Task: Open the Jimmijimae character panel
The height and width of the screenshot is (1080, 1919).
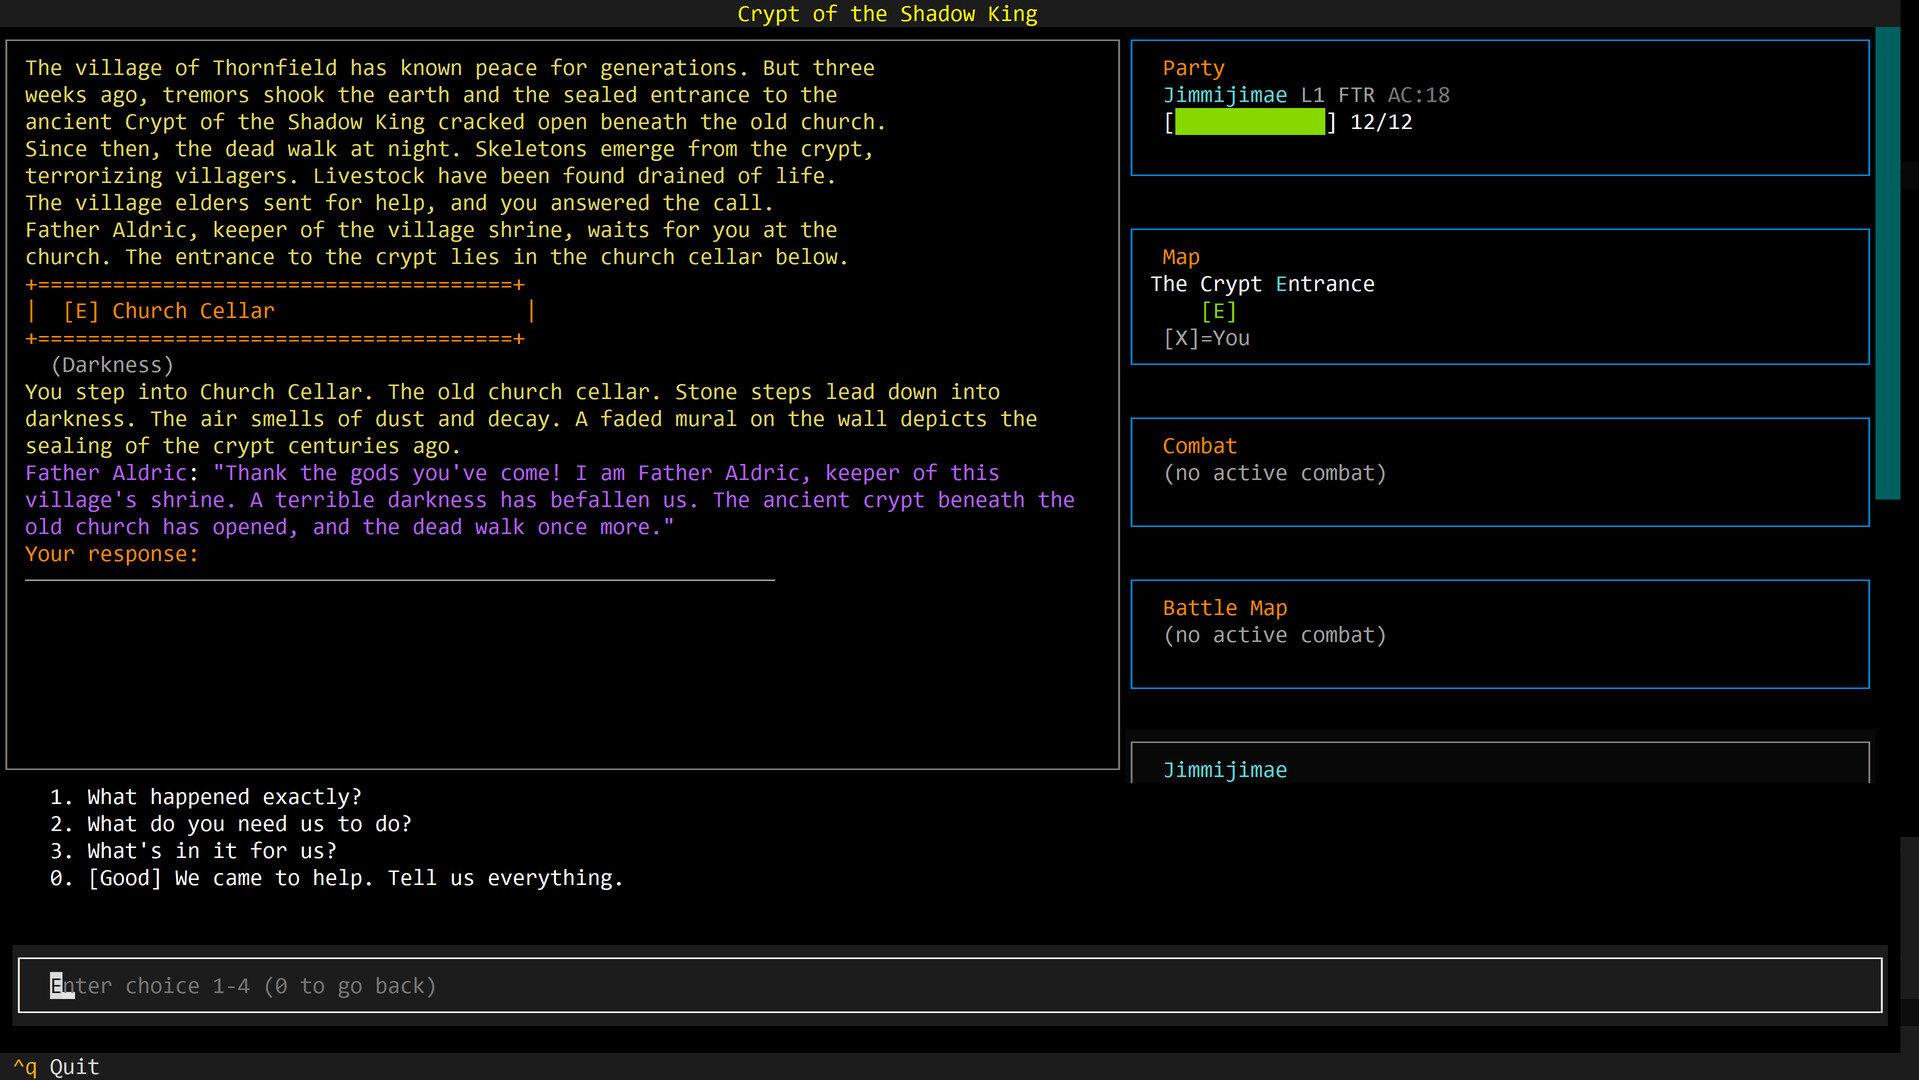Action: pyautogui.click(x=1225, y=769)
